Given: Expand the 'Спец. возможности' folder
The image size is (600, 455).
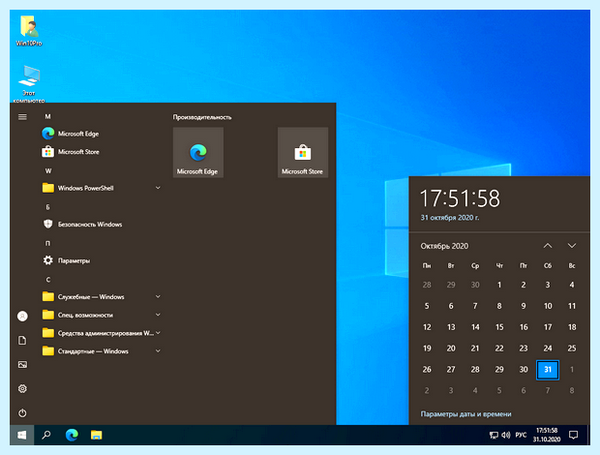Looking at the screenshot, I should pyautogui.click(x=101, y=315).
